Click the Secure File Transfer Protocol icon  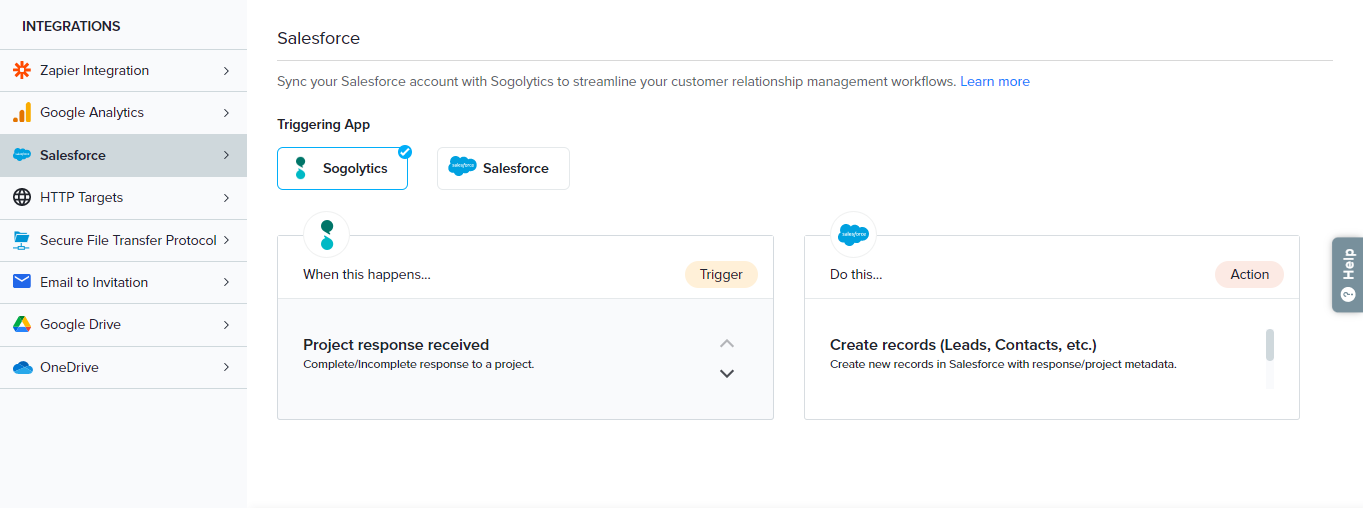point(22,240)
